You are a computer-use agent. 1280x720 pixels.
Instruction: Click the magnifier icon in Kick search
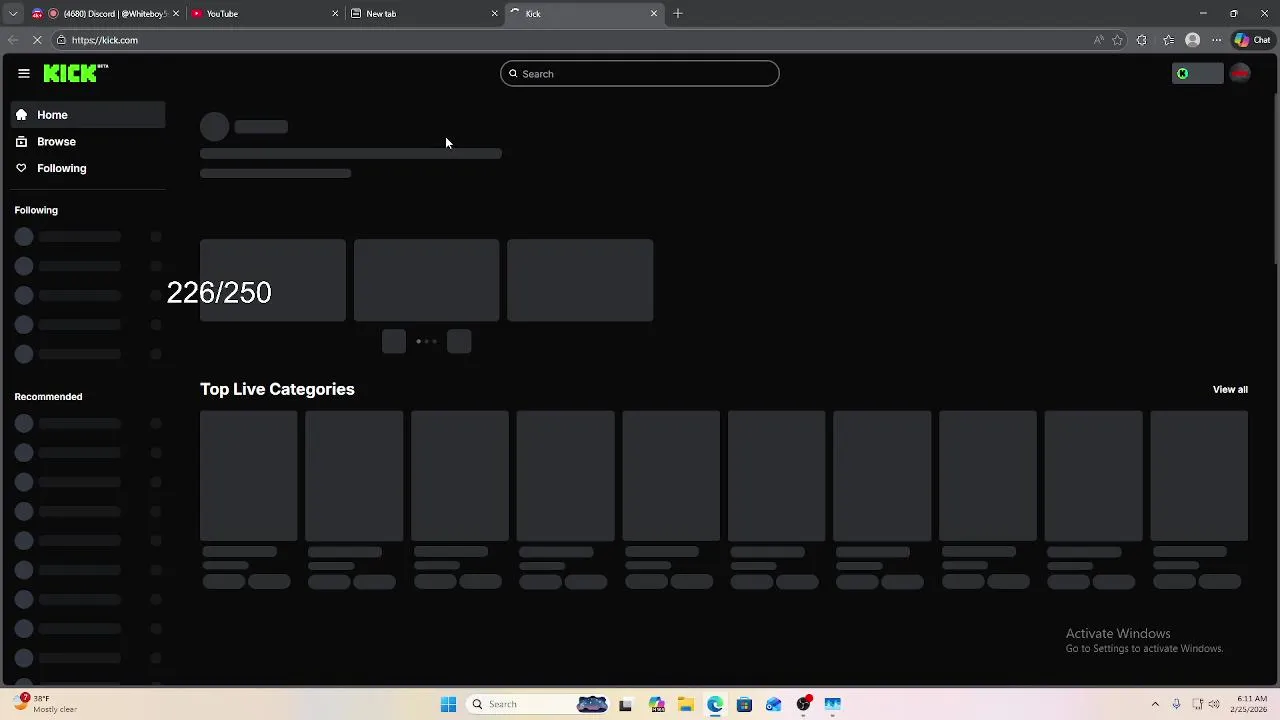click(514, 74)
